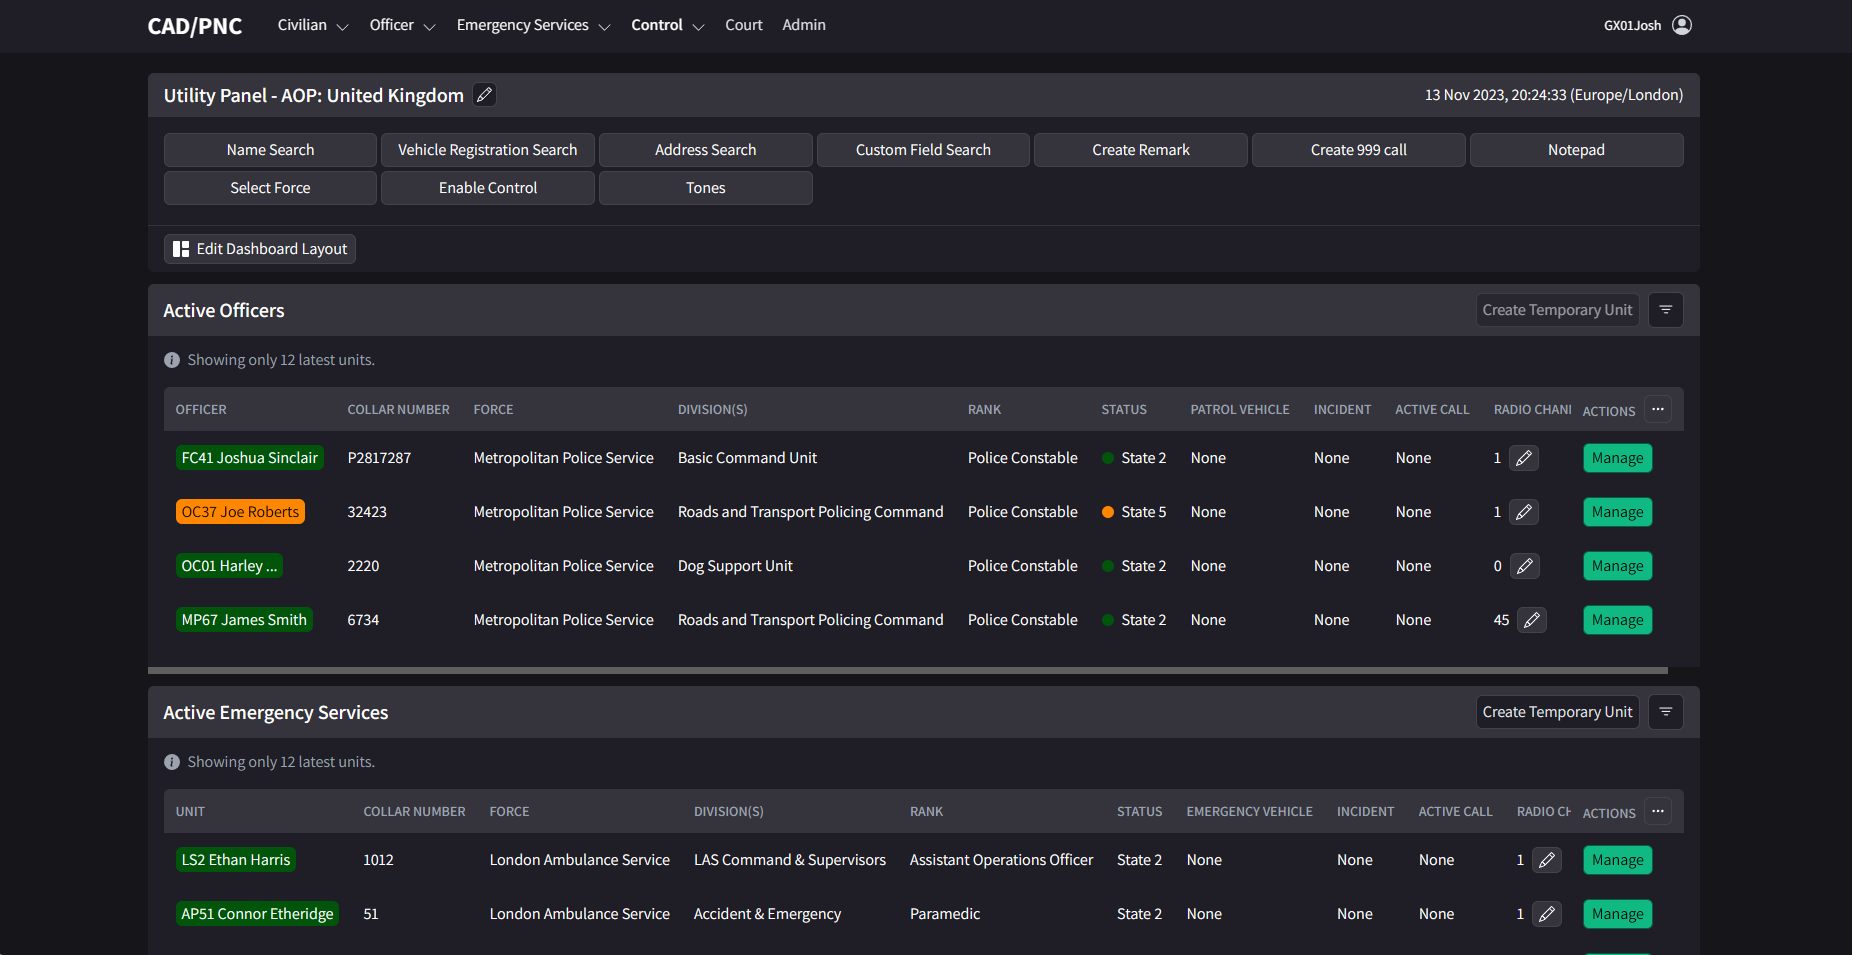Screen dimensions: 1853x955
Task: Go to the Court page
Action: click(743, 25)
